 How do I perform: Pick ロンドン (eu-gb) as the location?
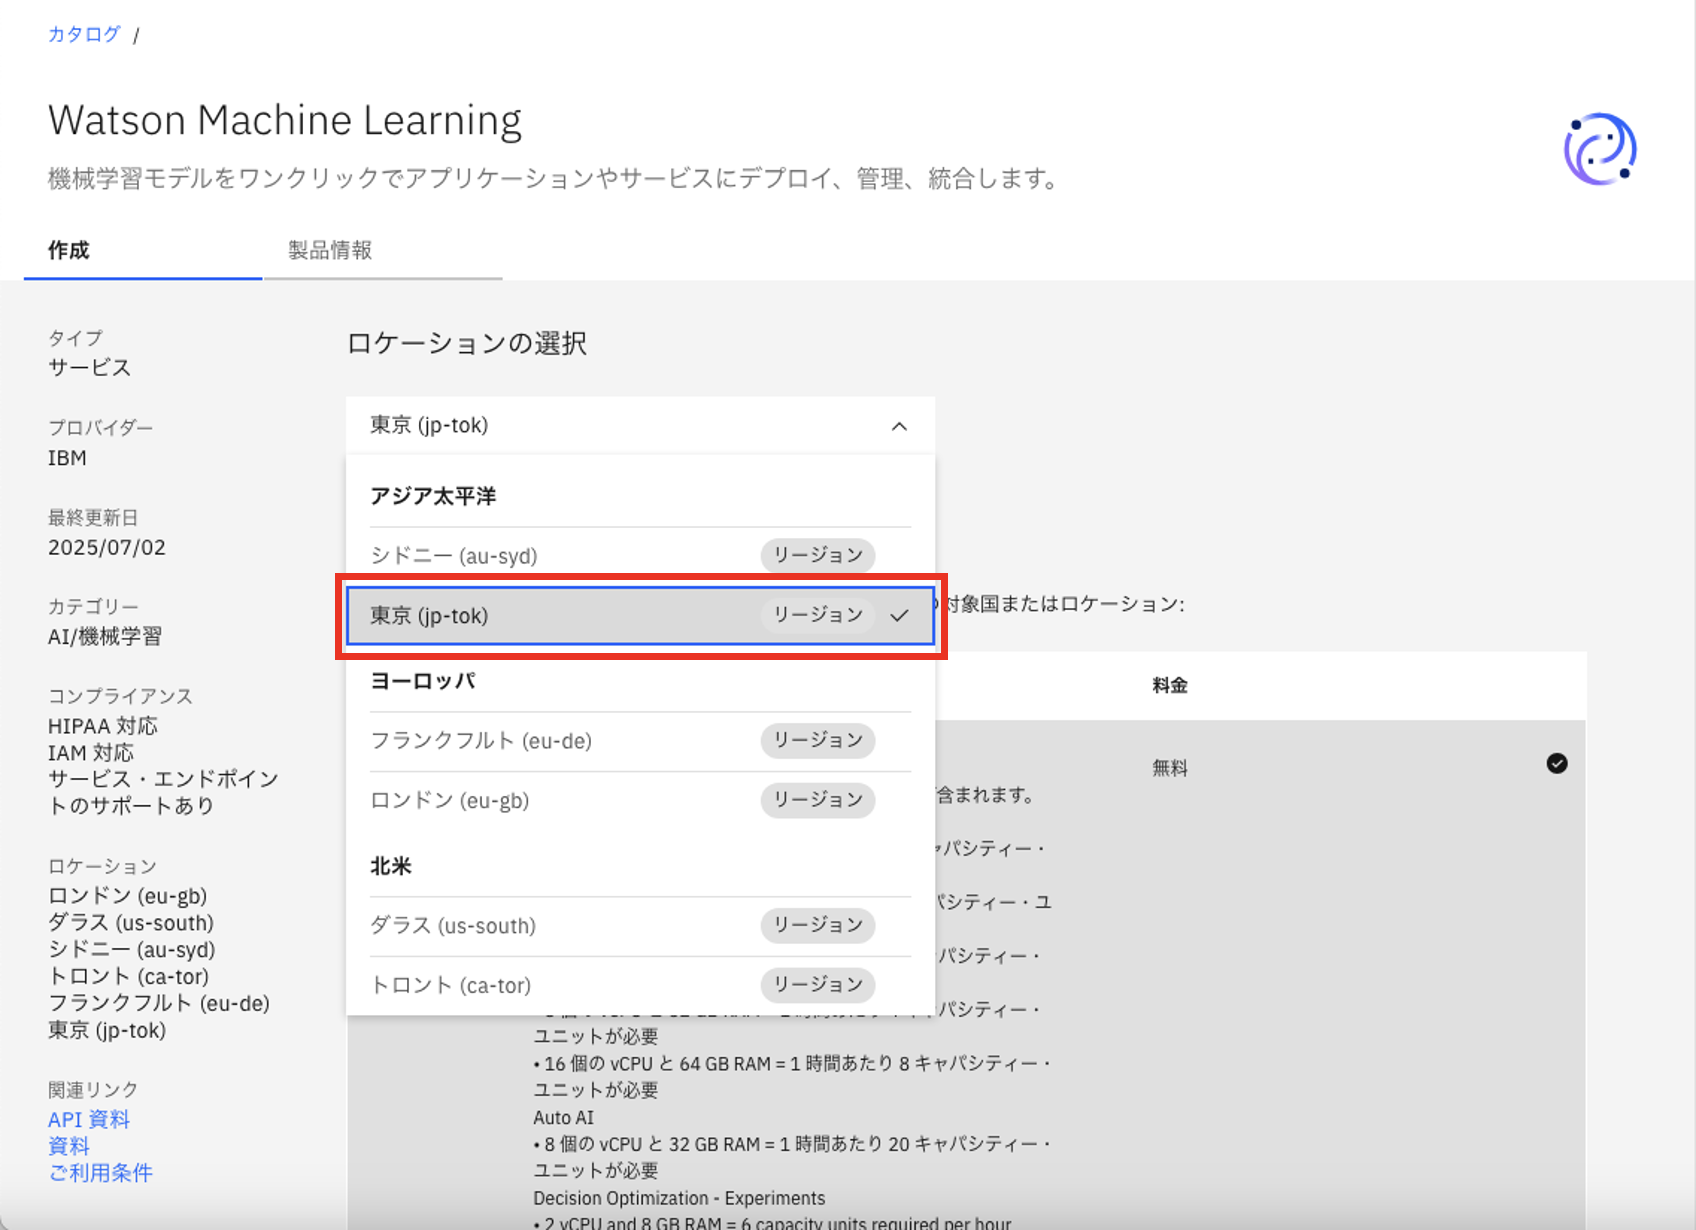click(450, 801)
